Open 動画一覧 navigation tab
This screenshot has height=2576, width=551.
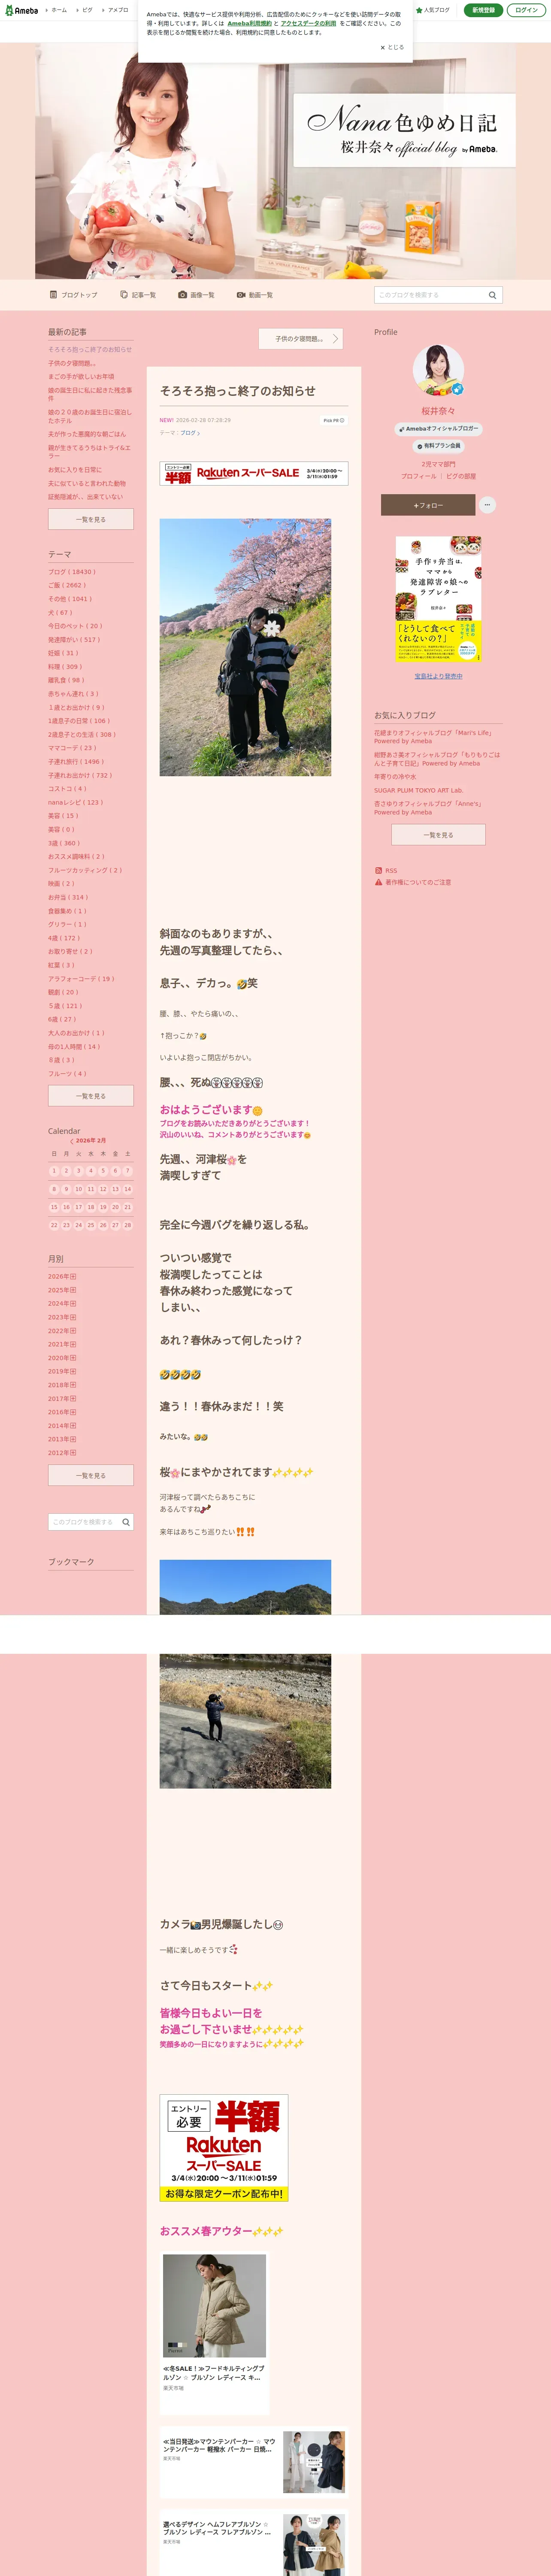pos(255,295)
